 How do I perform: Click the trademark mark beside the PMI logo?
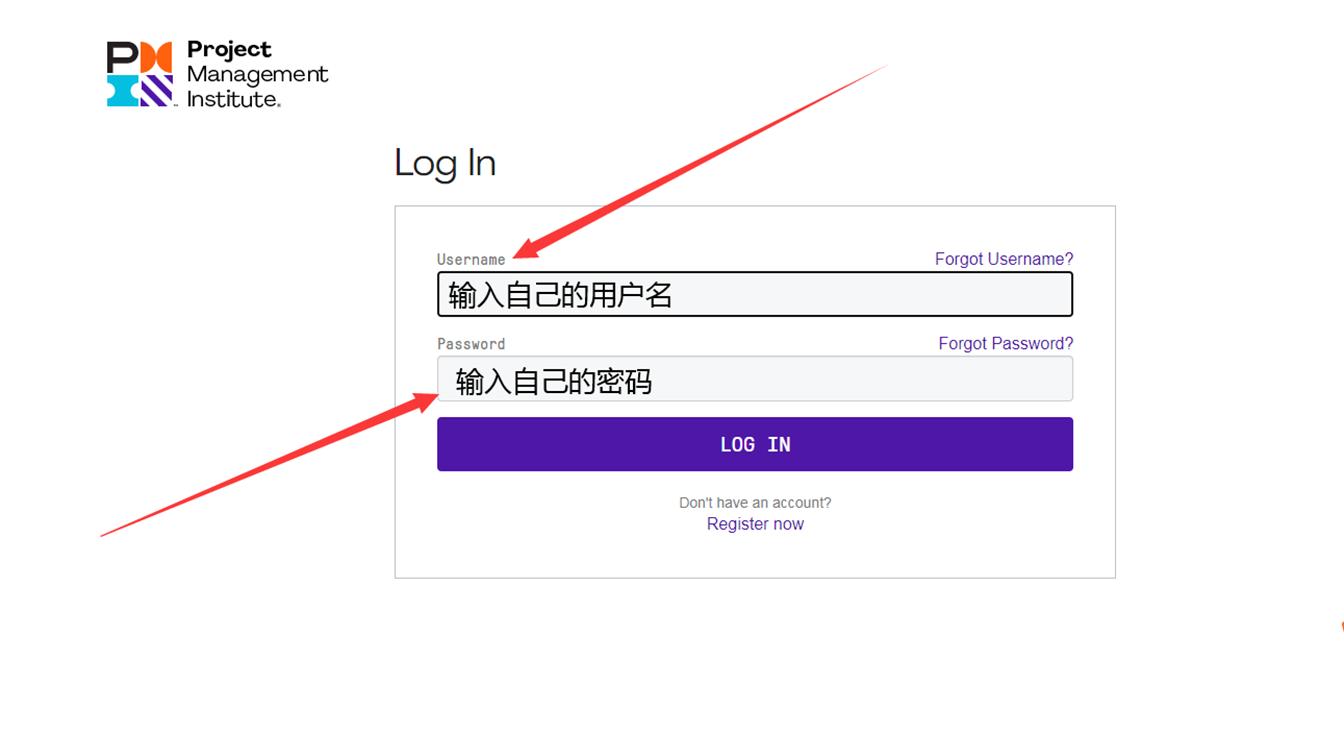tap(176, 105)
